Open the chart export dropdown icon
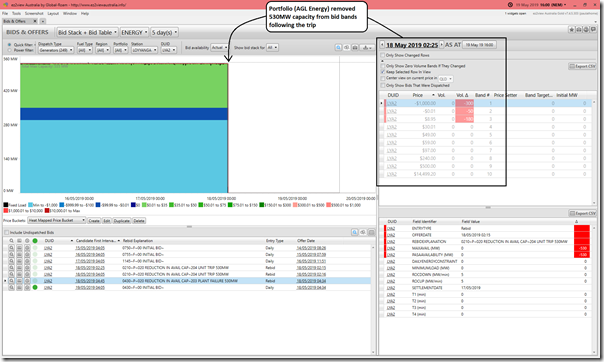This screenshot has width=604, height=362. coord(367,47)
